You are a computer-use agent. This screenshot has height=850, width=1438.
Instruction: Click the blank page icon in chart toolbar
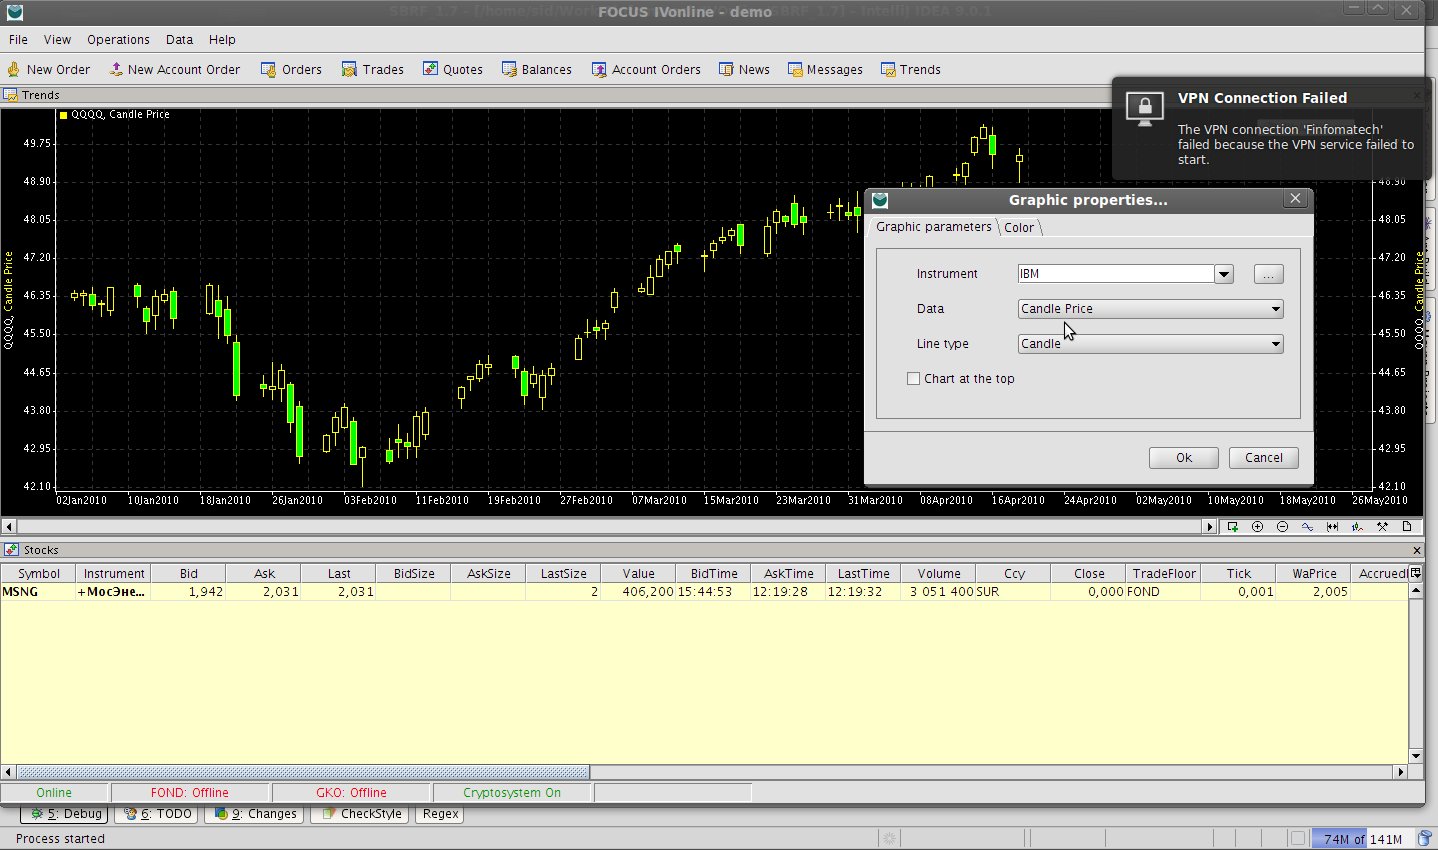point(1407,527)
